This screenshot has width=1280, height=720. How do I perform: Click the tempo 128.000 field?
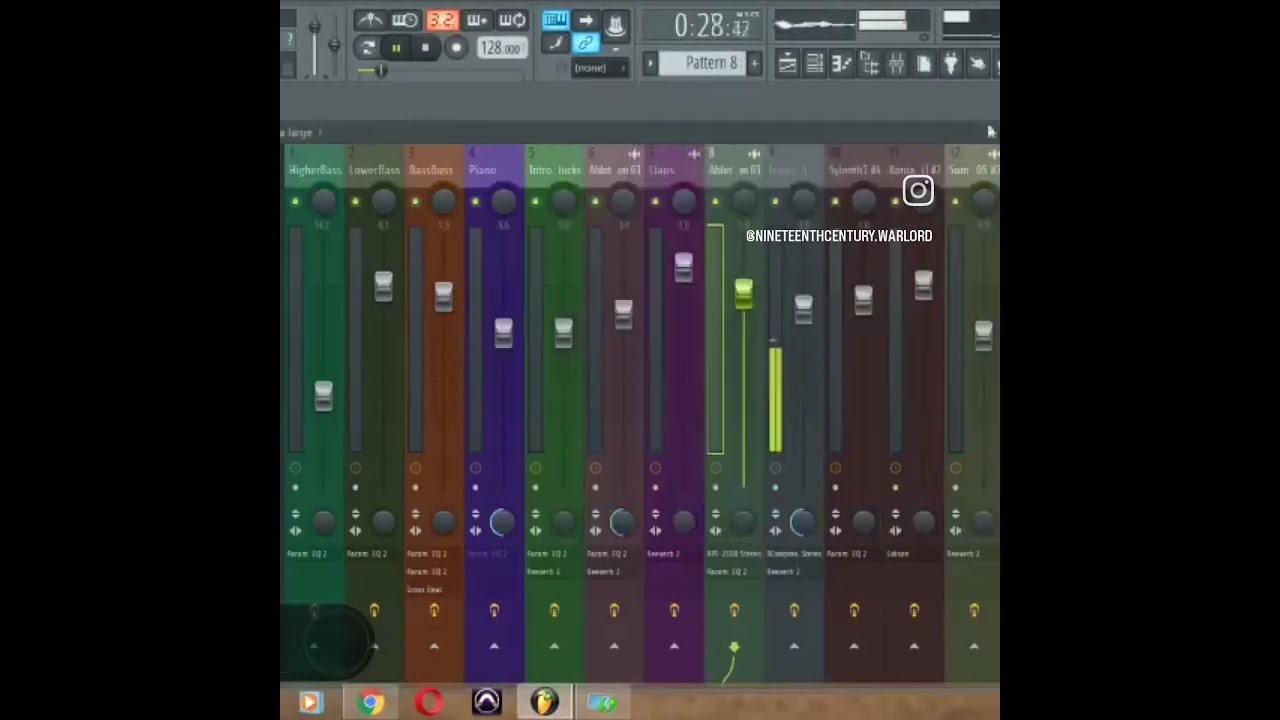click(501, 48)
